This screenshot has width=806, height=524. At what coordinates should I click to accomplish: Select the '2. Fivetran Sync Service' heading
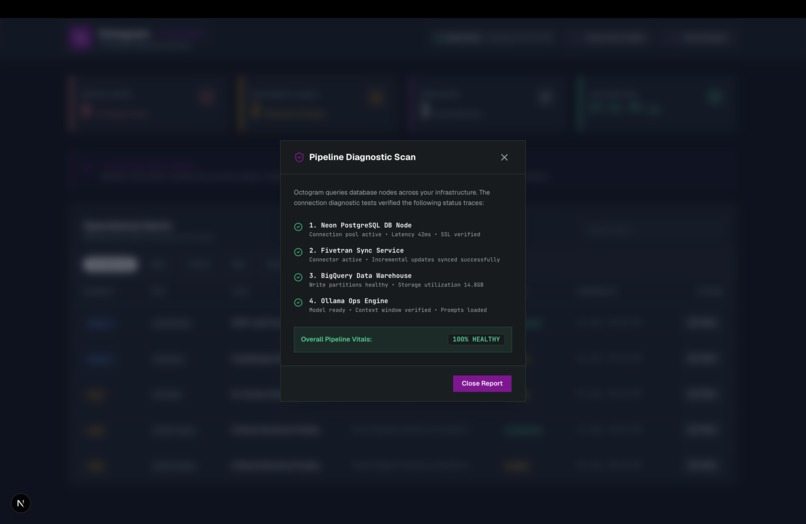pos(356,250)
